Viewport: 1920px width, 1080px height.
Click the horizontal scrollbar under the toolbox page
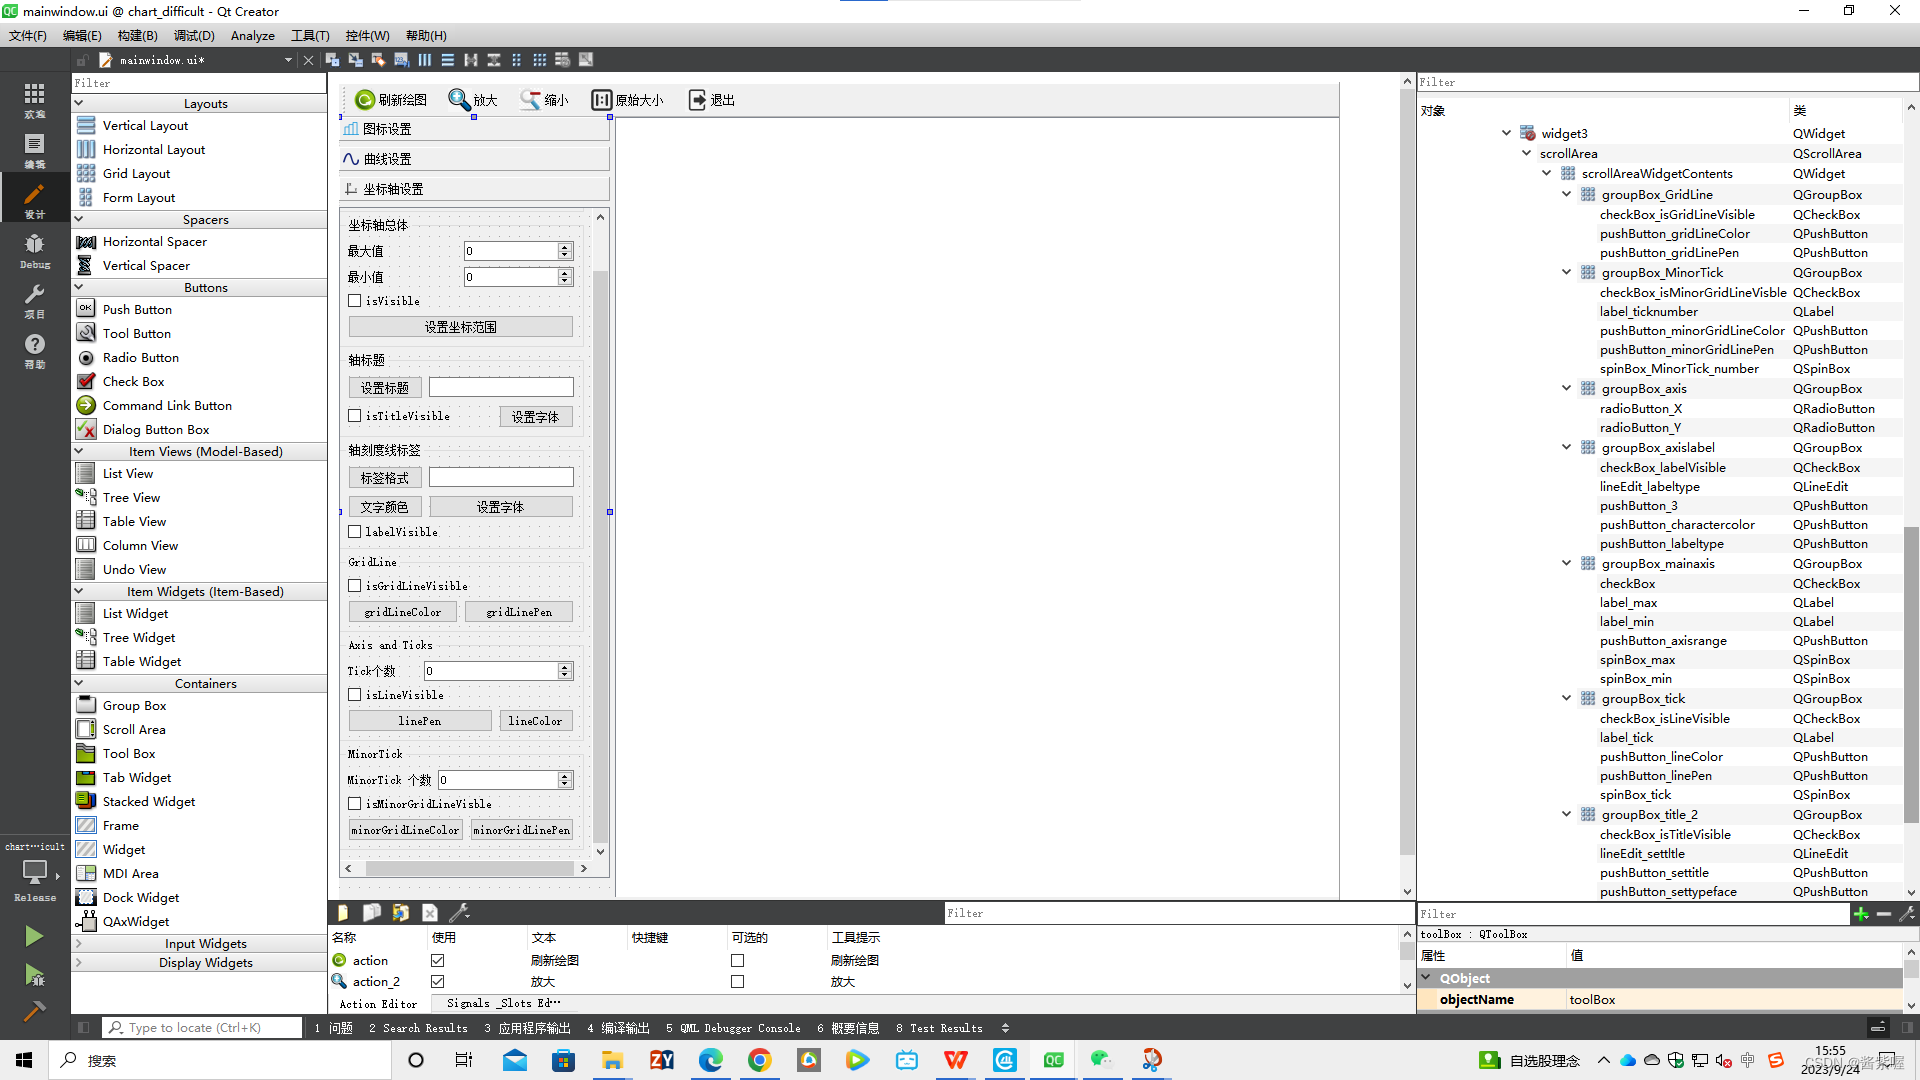pyautogui.click(x=469, y=869)
